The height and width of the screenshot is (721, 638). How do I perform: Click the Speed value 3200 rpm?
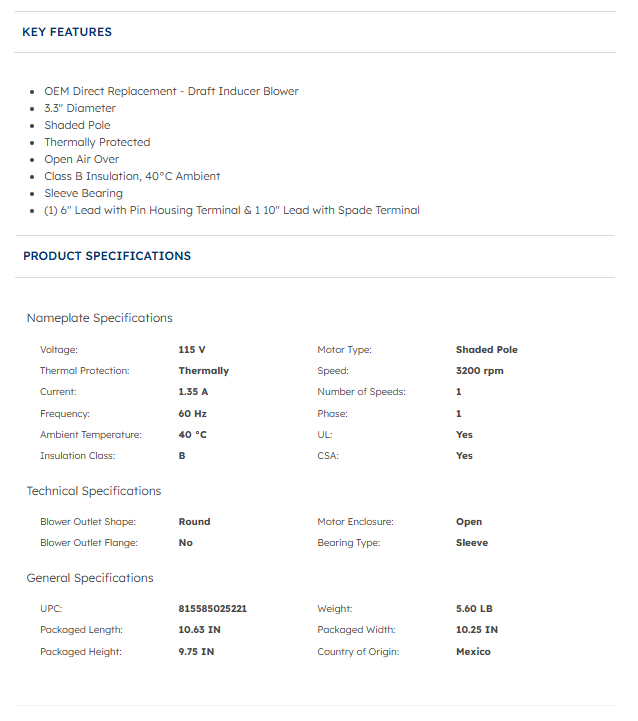[479, 371]
